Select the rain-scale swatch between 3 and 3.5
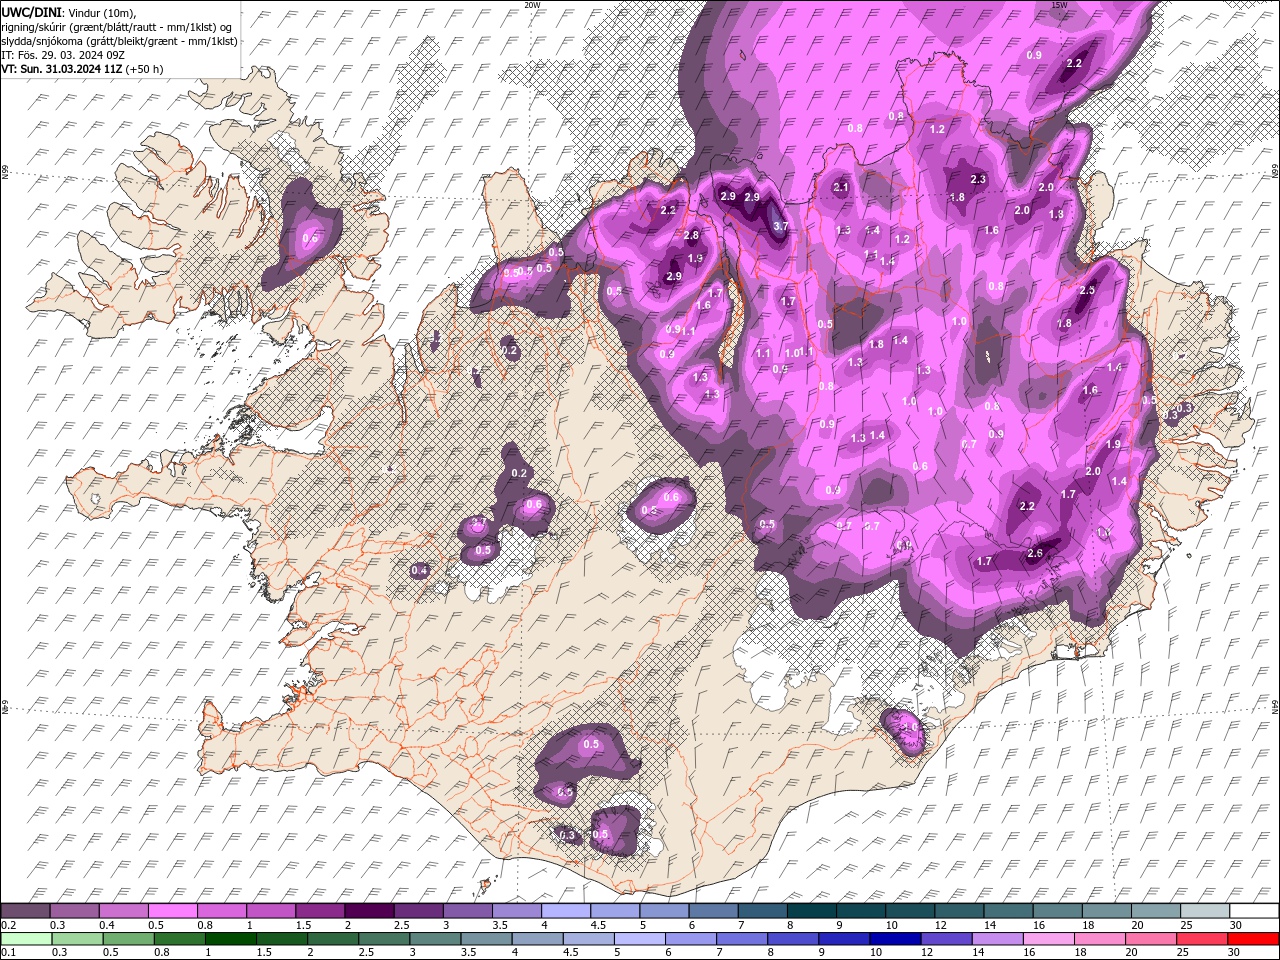 tap(435, 939)
